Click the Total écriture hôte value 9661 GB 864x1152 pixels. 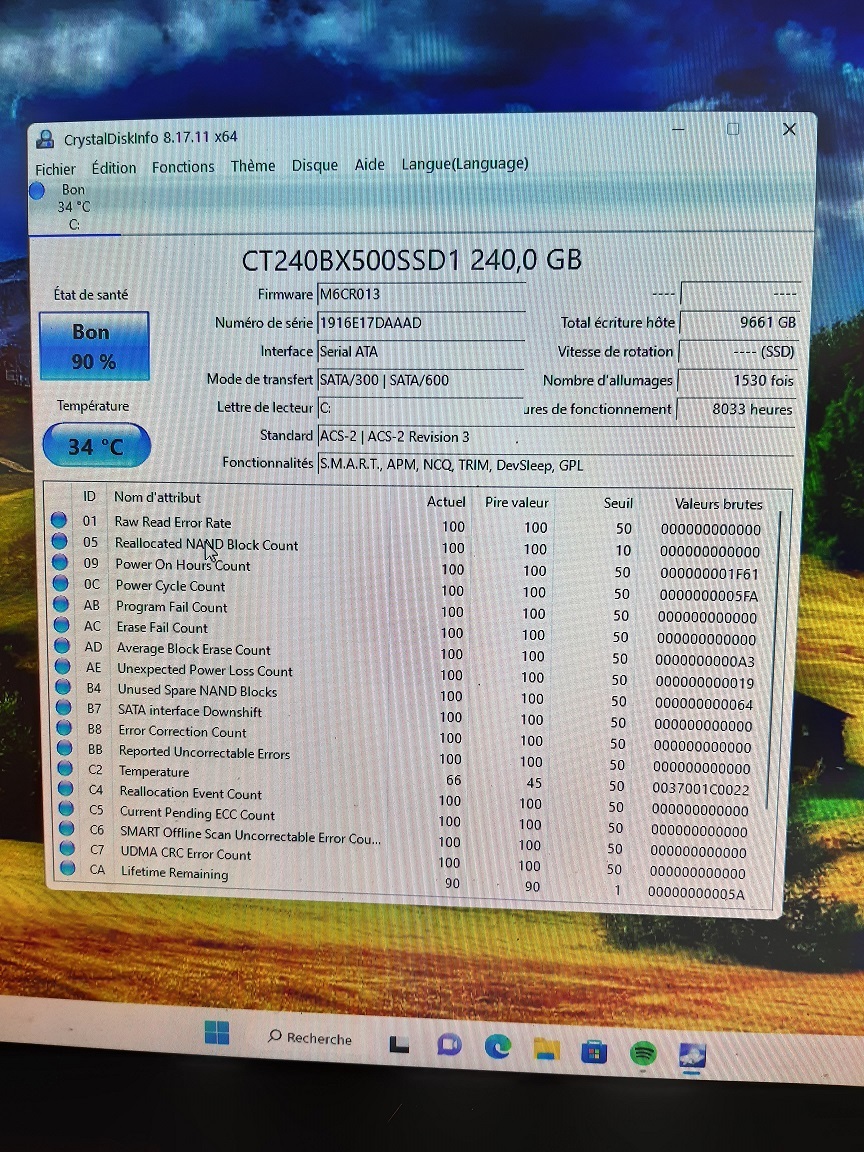739,323
